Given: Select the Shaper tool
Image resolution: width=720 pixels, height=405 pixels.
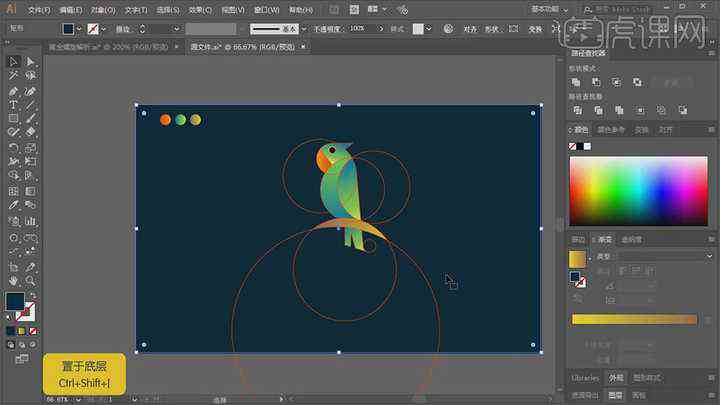Looking at the screenshot, I should pos(13,132).
